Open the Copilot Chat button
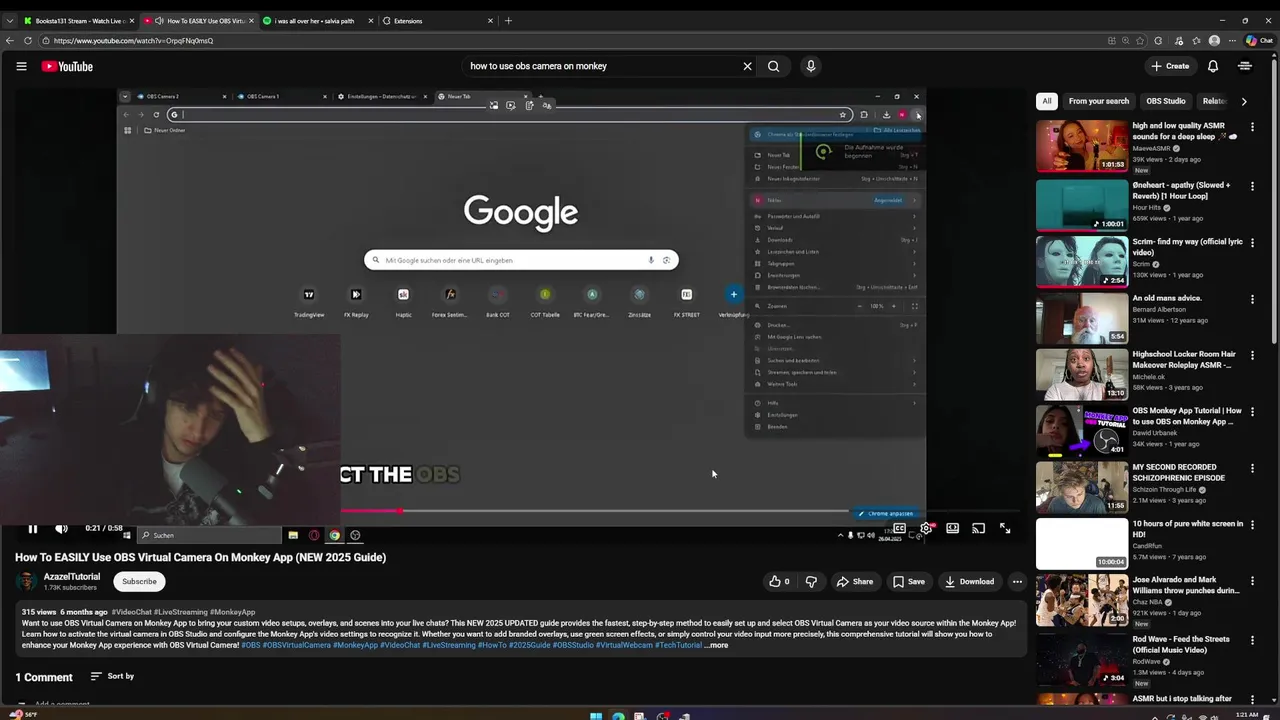The width and height of the screenshot is (1280, 720). pyautogui.click(x=1258, y=41)
